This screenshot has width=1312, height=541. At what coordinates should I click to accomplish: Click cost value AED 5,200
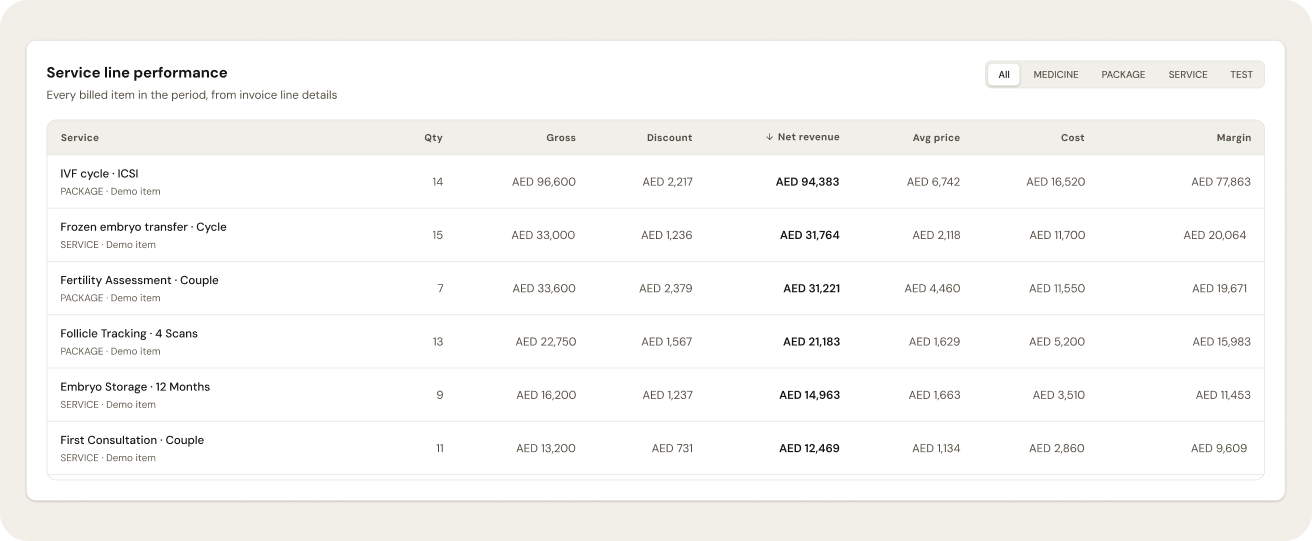(x=1057, y=342)
